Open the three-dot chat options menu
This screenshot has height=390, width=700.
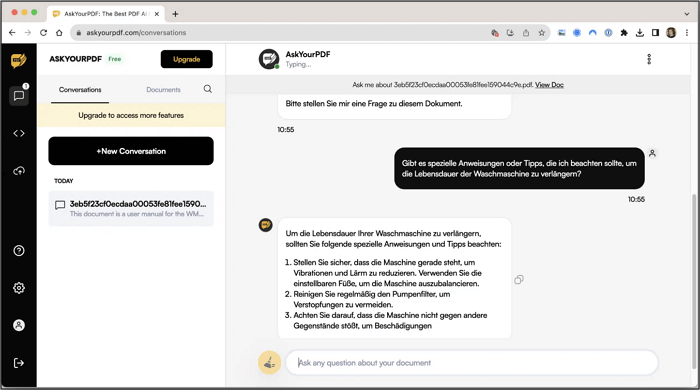649,59
